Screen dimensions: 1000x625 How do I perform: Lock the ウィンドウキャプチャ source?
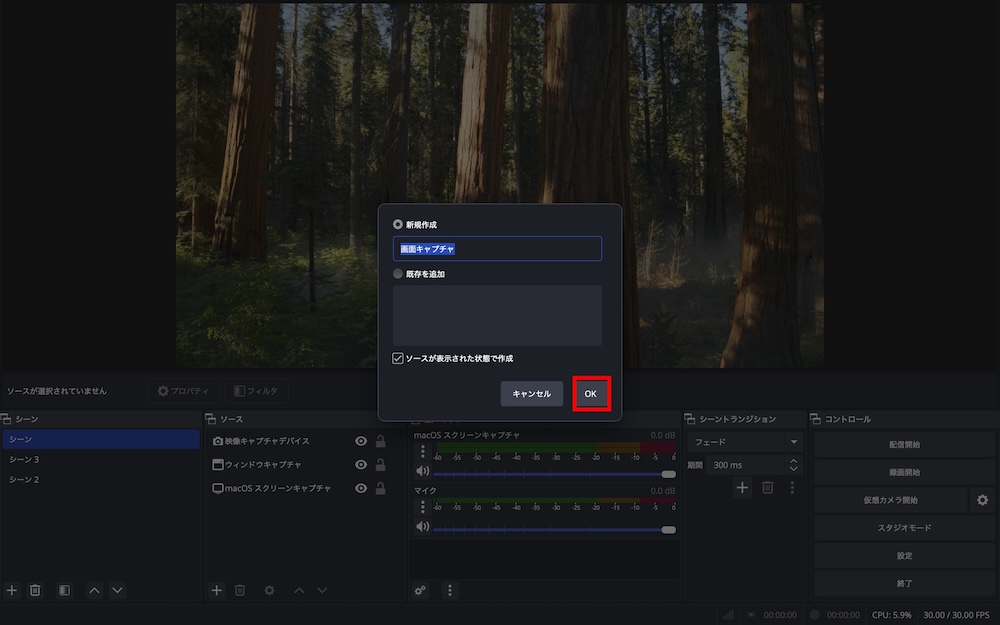click(380, 465)
